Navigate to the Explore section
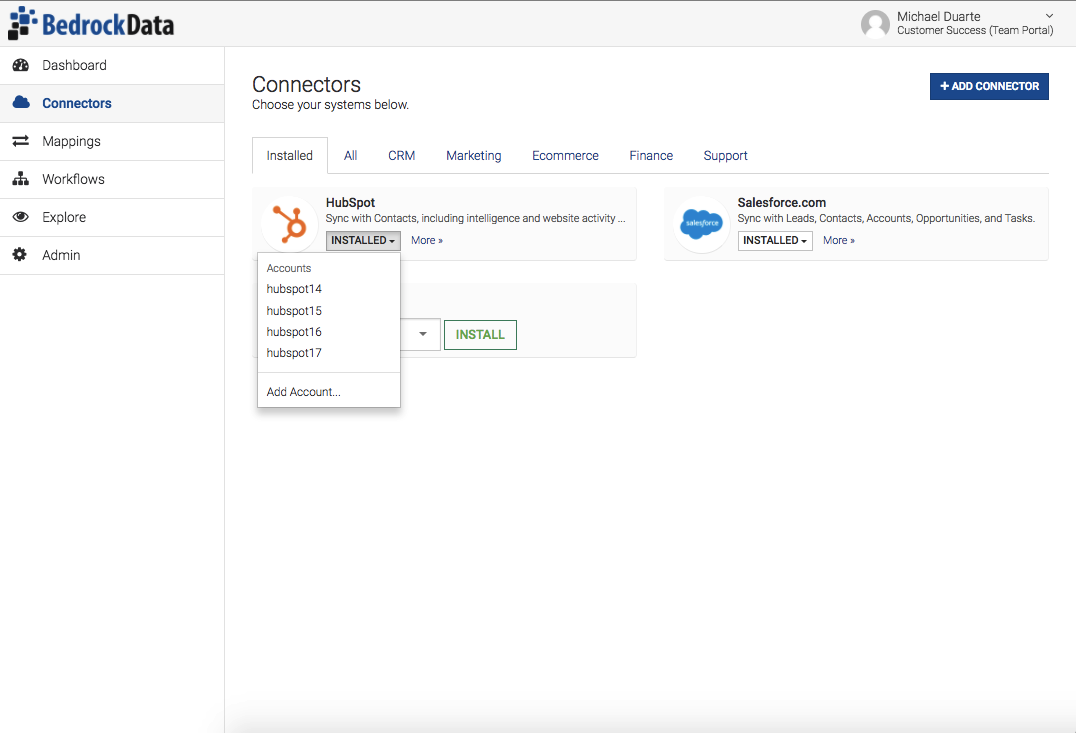The width and height of the screenshot is (1076, 733). pyautogui.click(x=113, y=218)
